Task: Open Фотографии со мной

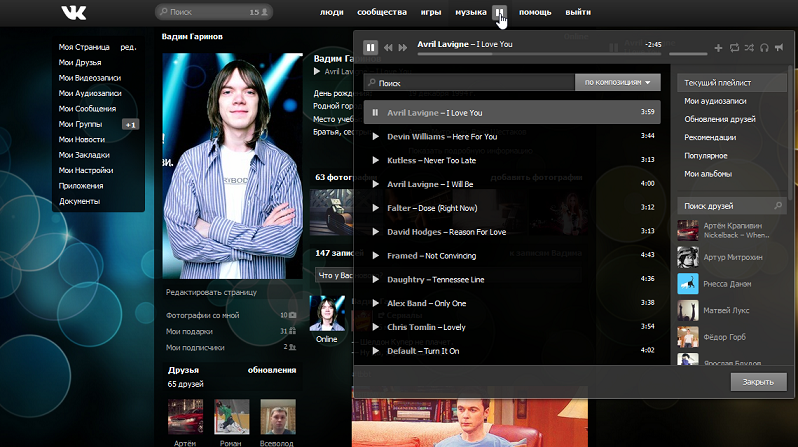Action: click(203, 315)
